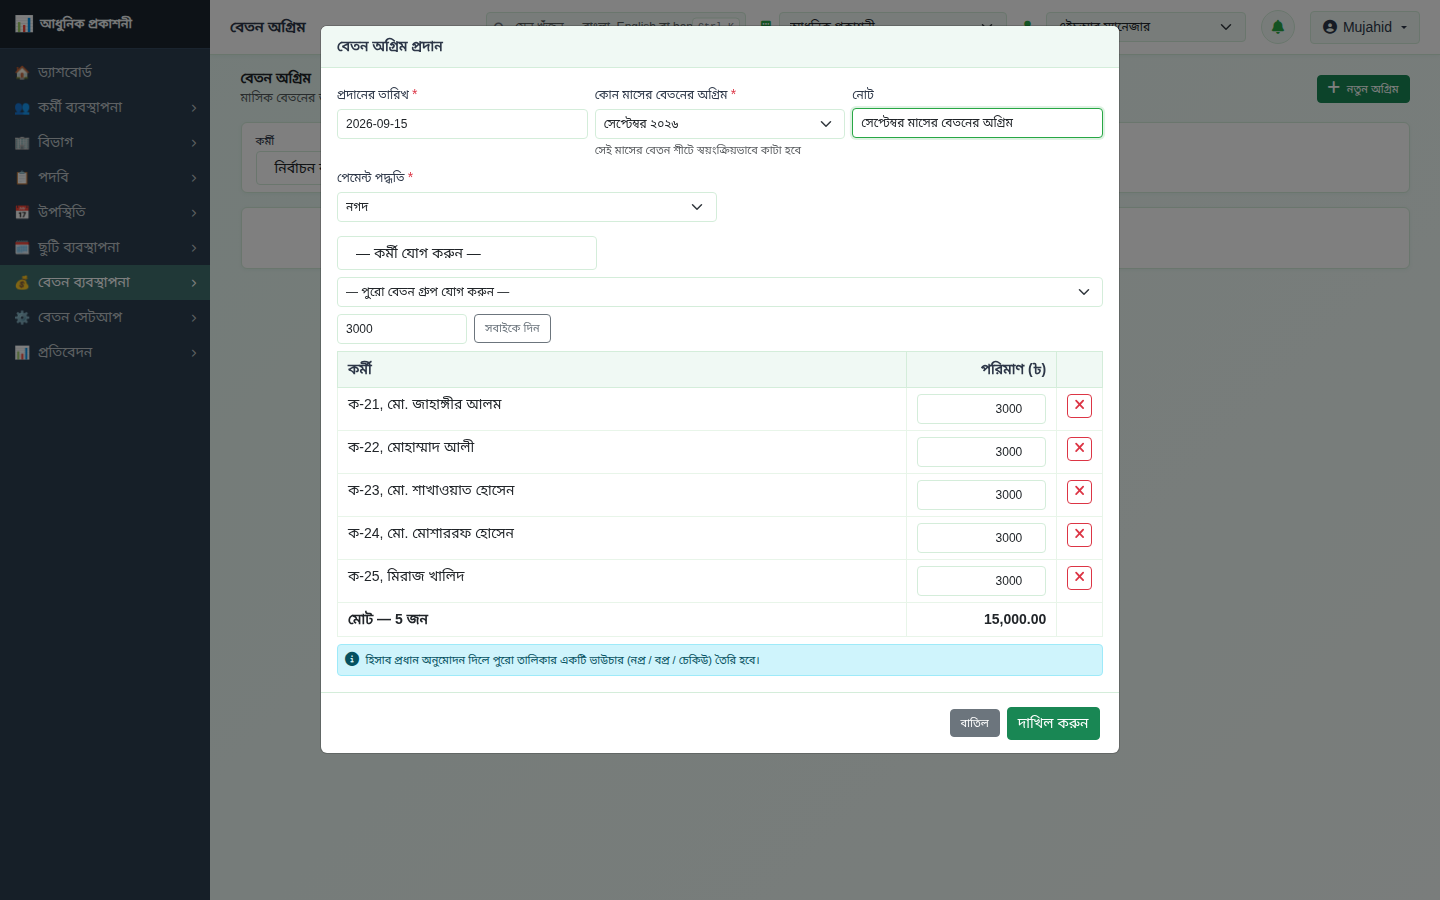Edit the প্রদানের তারিখ date field
Screen dimensions: 1440x900
pyautogui.click(x=462, y=124)
